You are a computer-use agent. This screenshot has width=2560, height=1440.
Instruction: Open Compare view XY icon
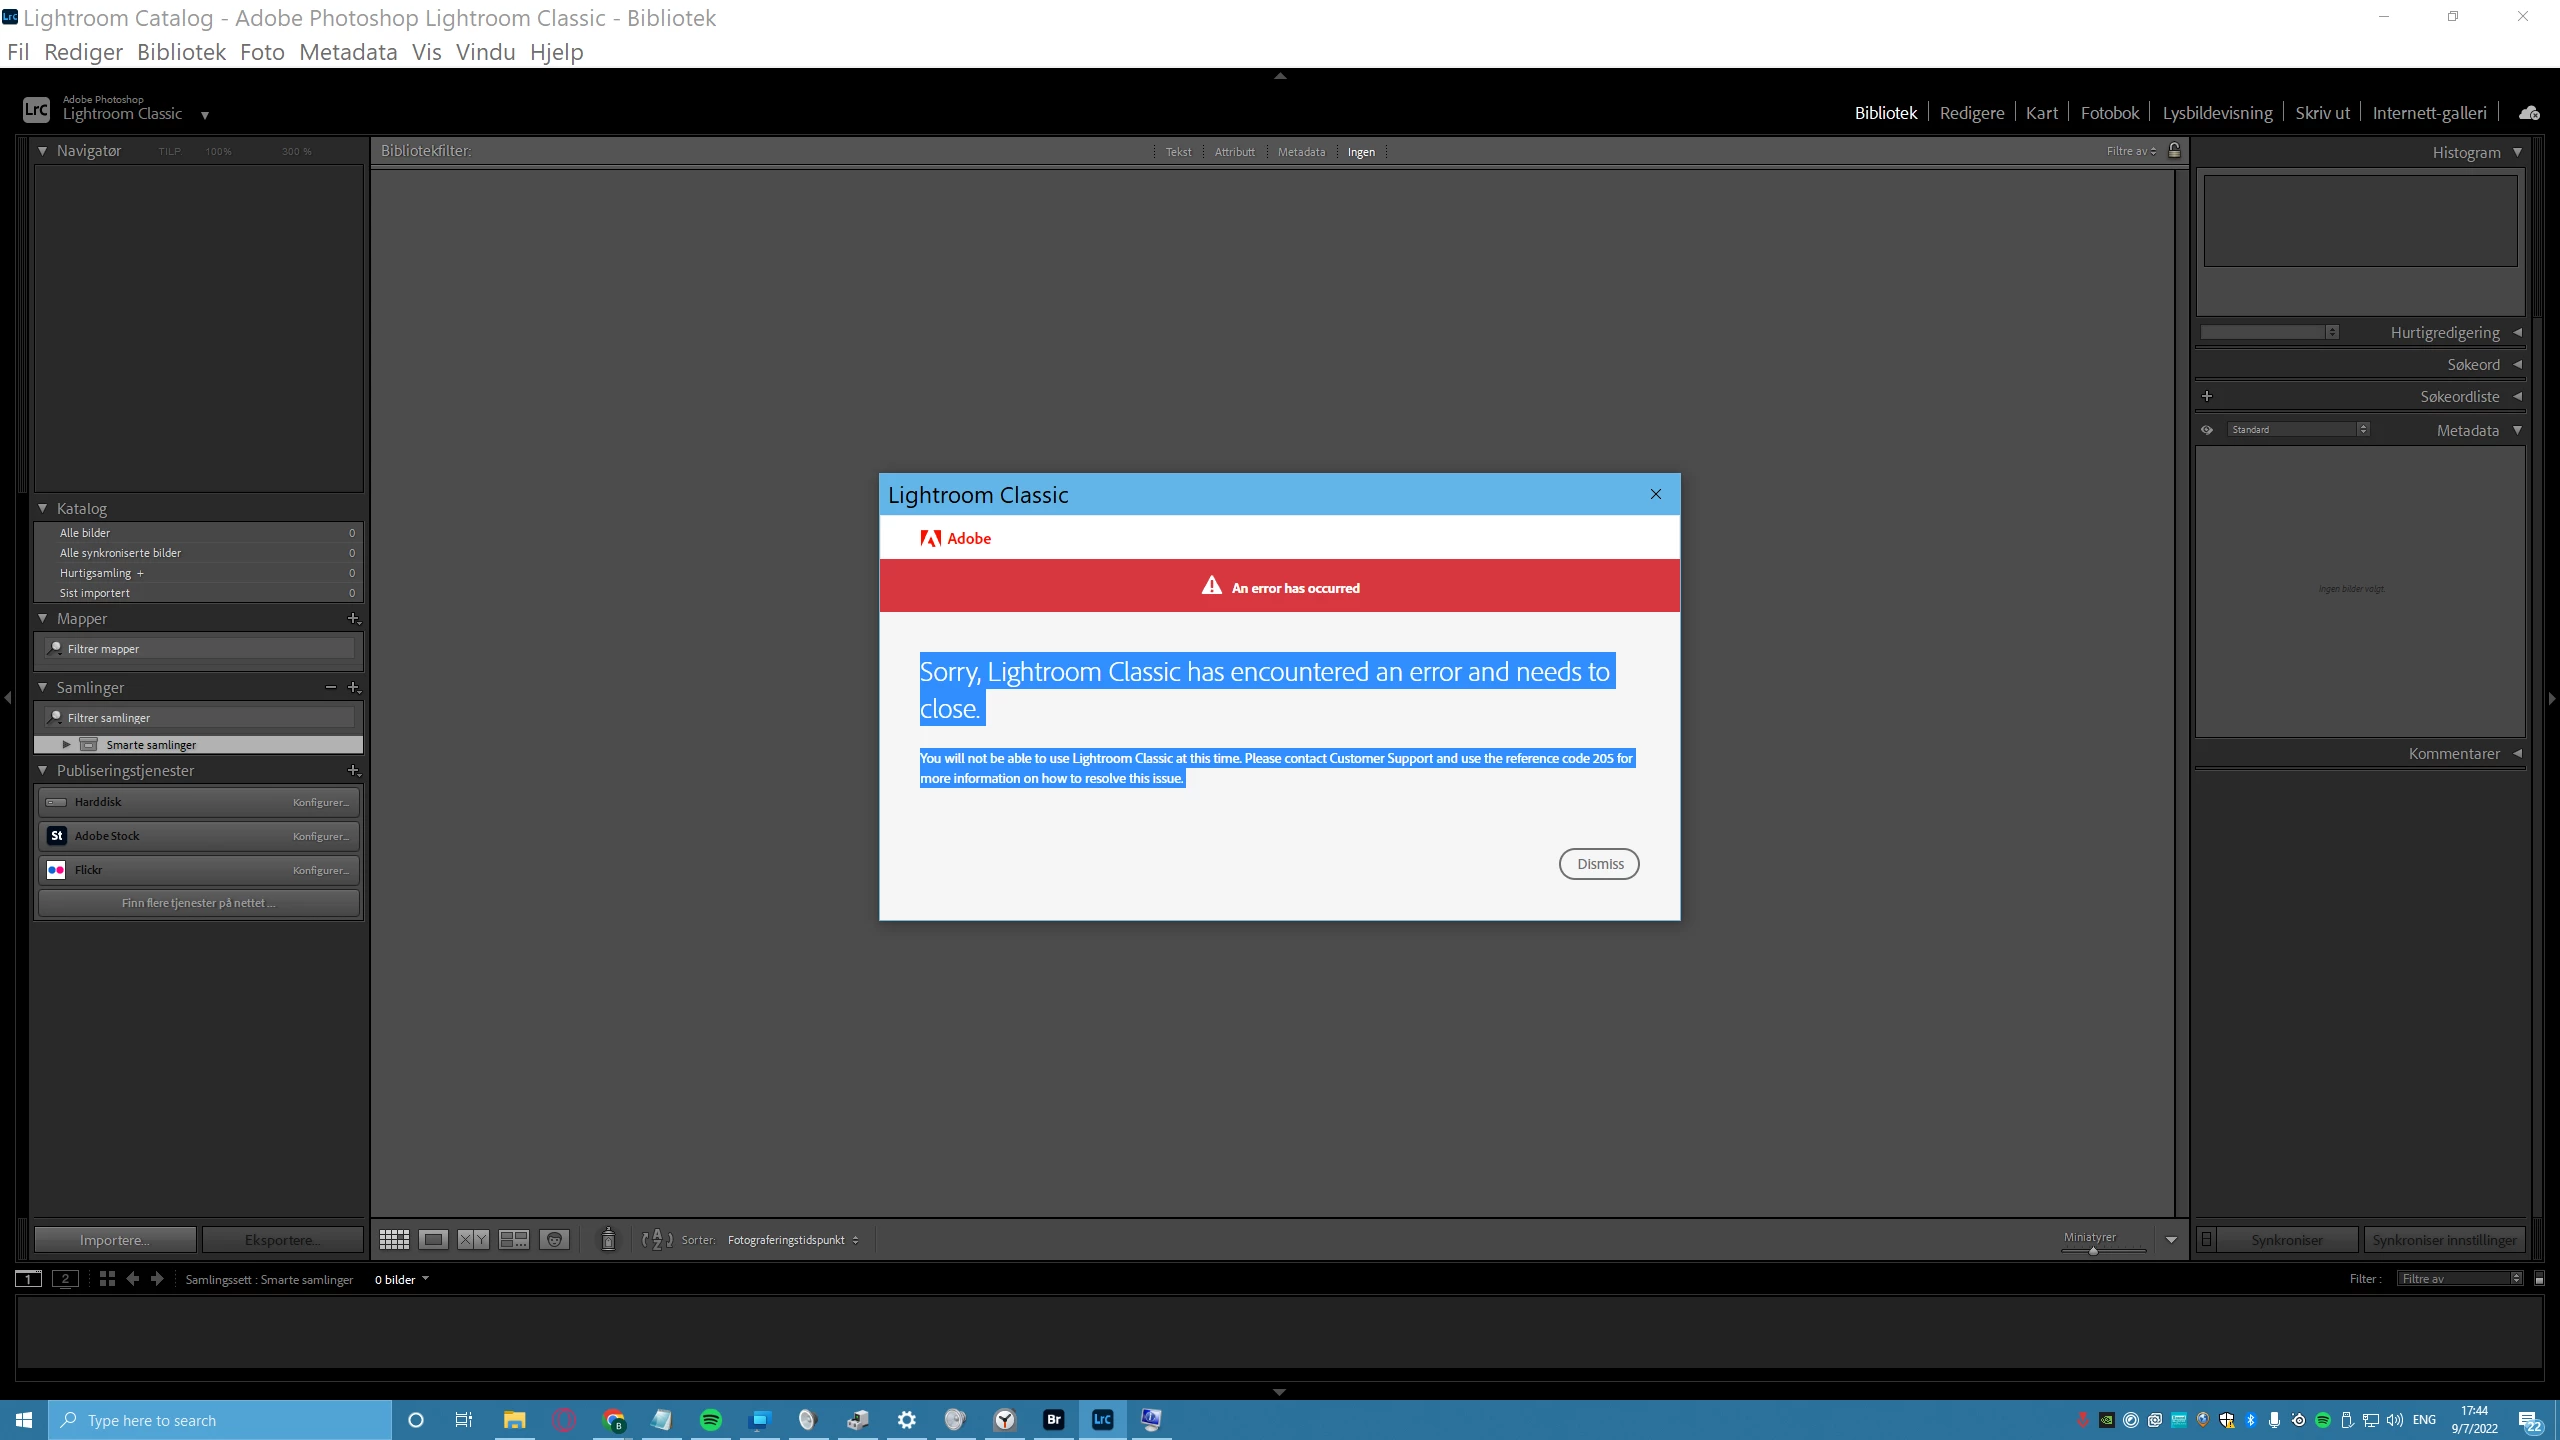(473, 1240)
